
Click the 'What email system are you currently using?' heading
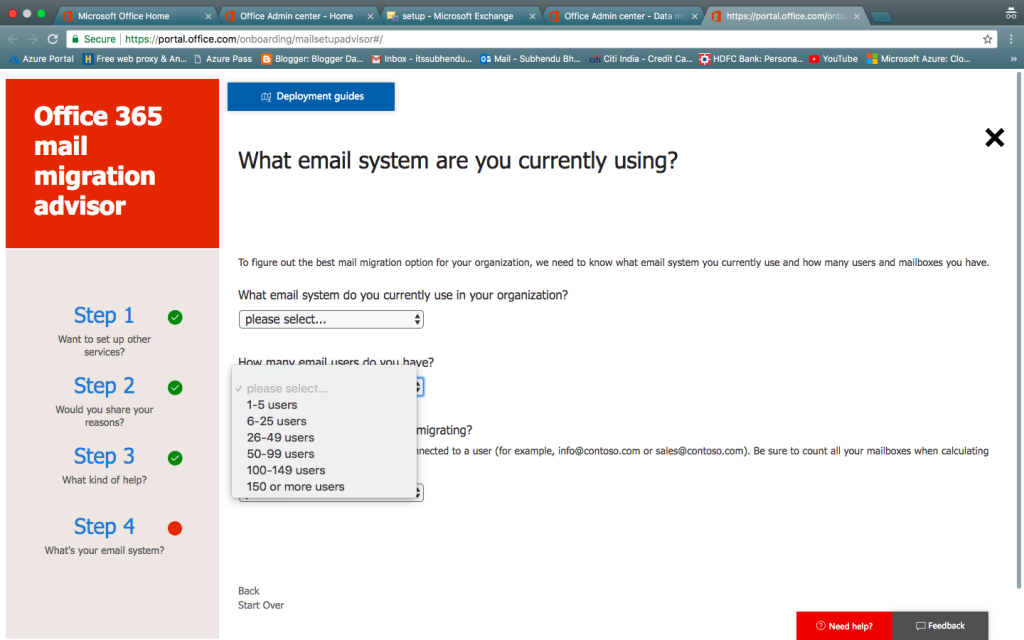coord(458,161)
